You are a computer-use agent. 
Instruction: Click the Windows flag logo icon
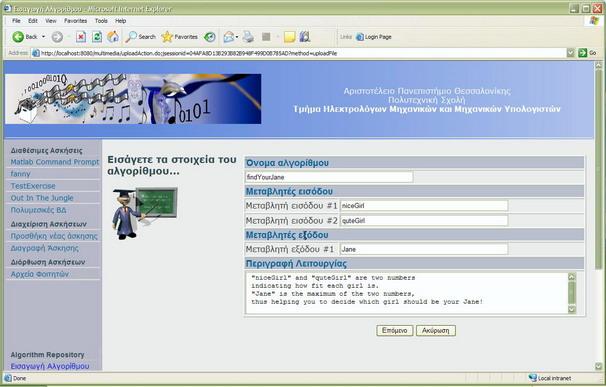click(x=593, y=21)
